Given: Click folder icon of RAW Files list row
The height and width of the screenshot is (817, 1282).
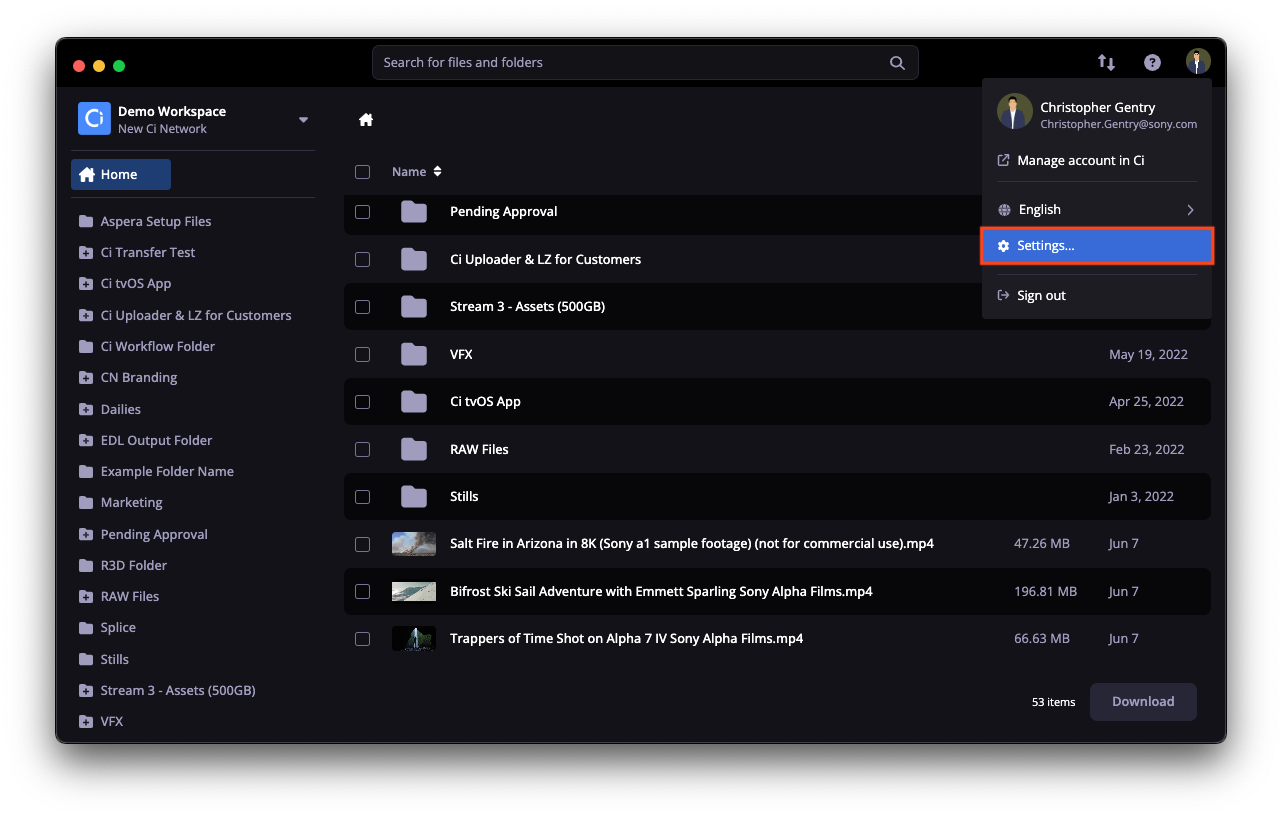Looking at the screenshot, I should click(414, 449).
